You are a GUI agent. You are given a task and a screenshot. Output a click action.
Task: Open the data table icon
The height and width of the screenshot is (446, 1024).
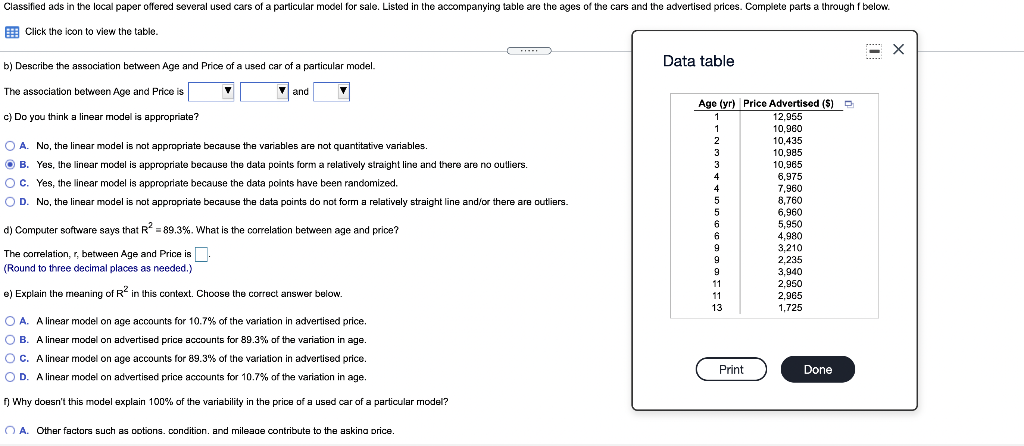[11, 32]
